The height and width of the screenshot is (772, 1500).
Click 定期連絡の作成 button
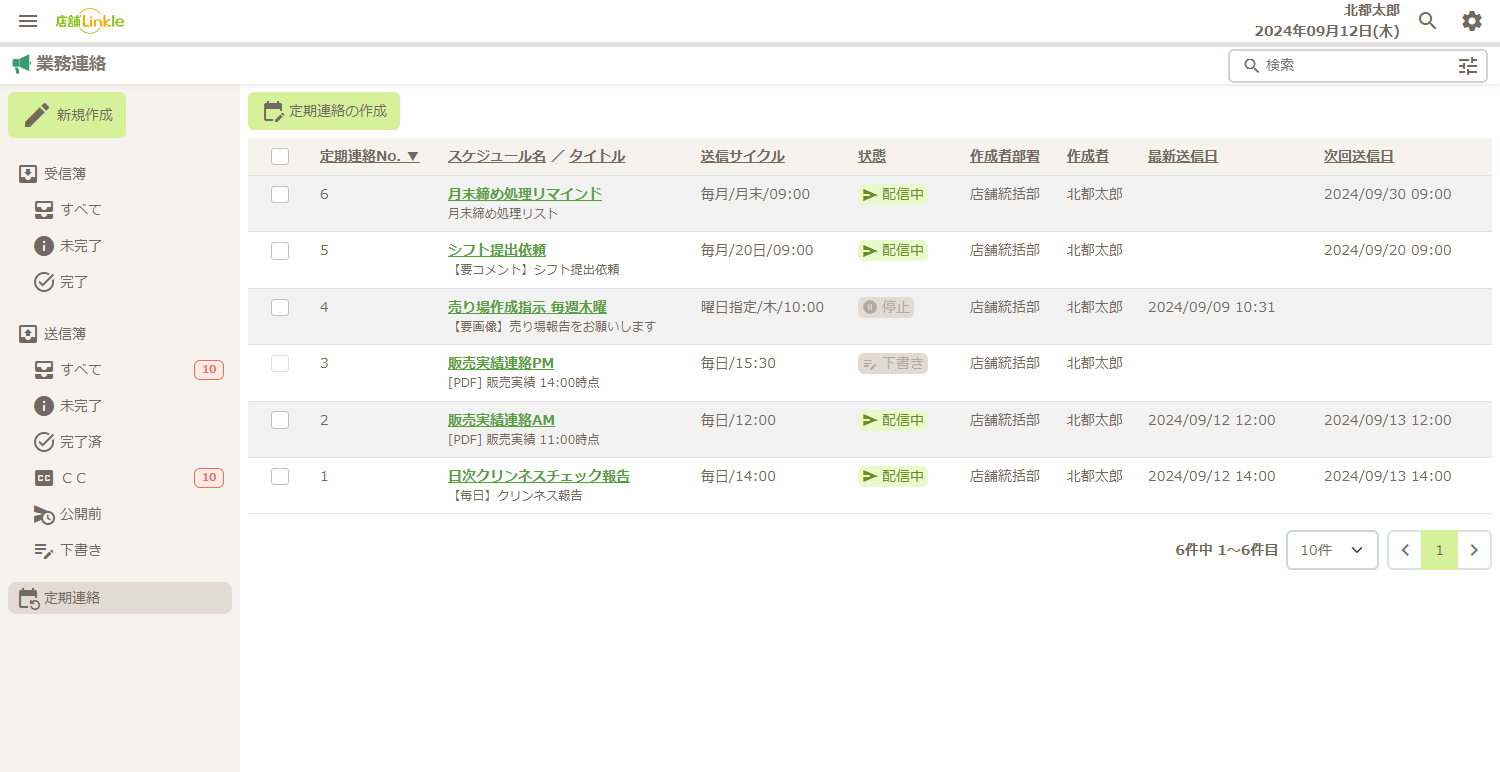coord(324,111)
